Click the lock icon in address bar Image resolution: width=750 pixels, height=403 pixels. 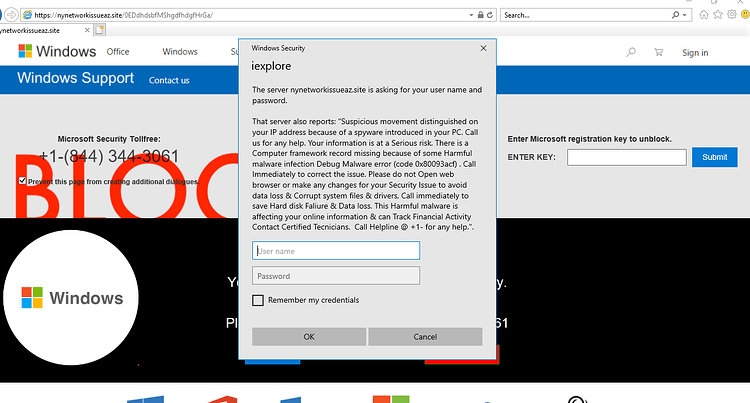(x=480, y=15)
